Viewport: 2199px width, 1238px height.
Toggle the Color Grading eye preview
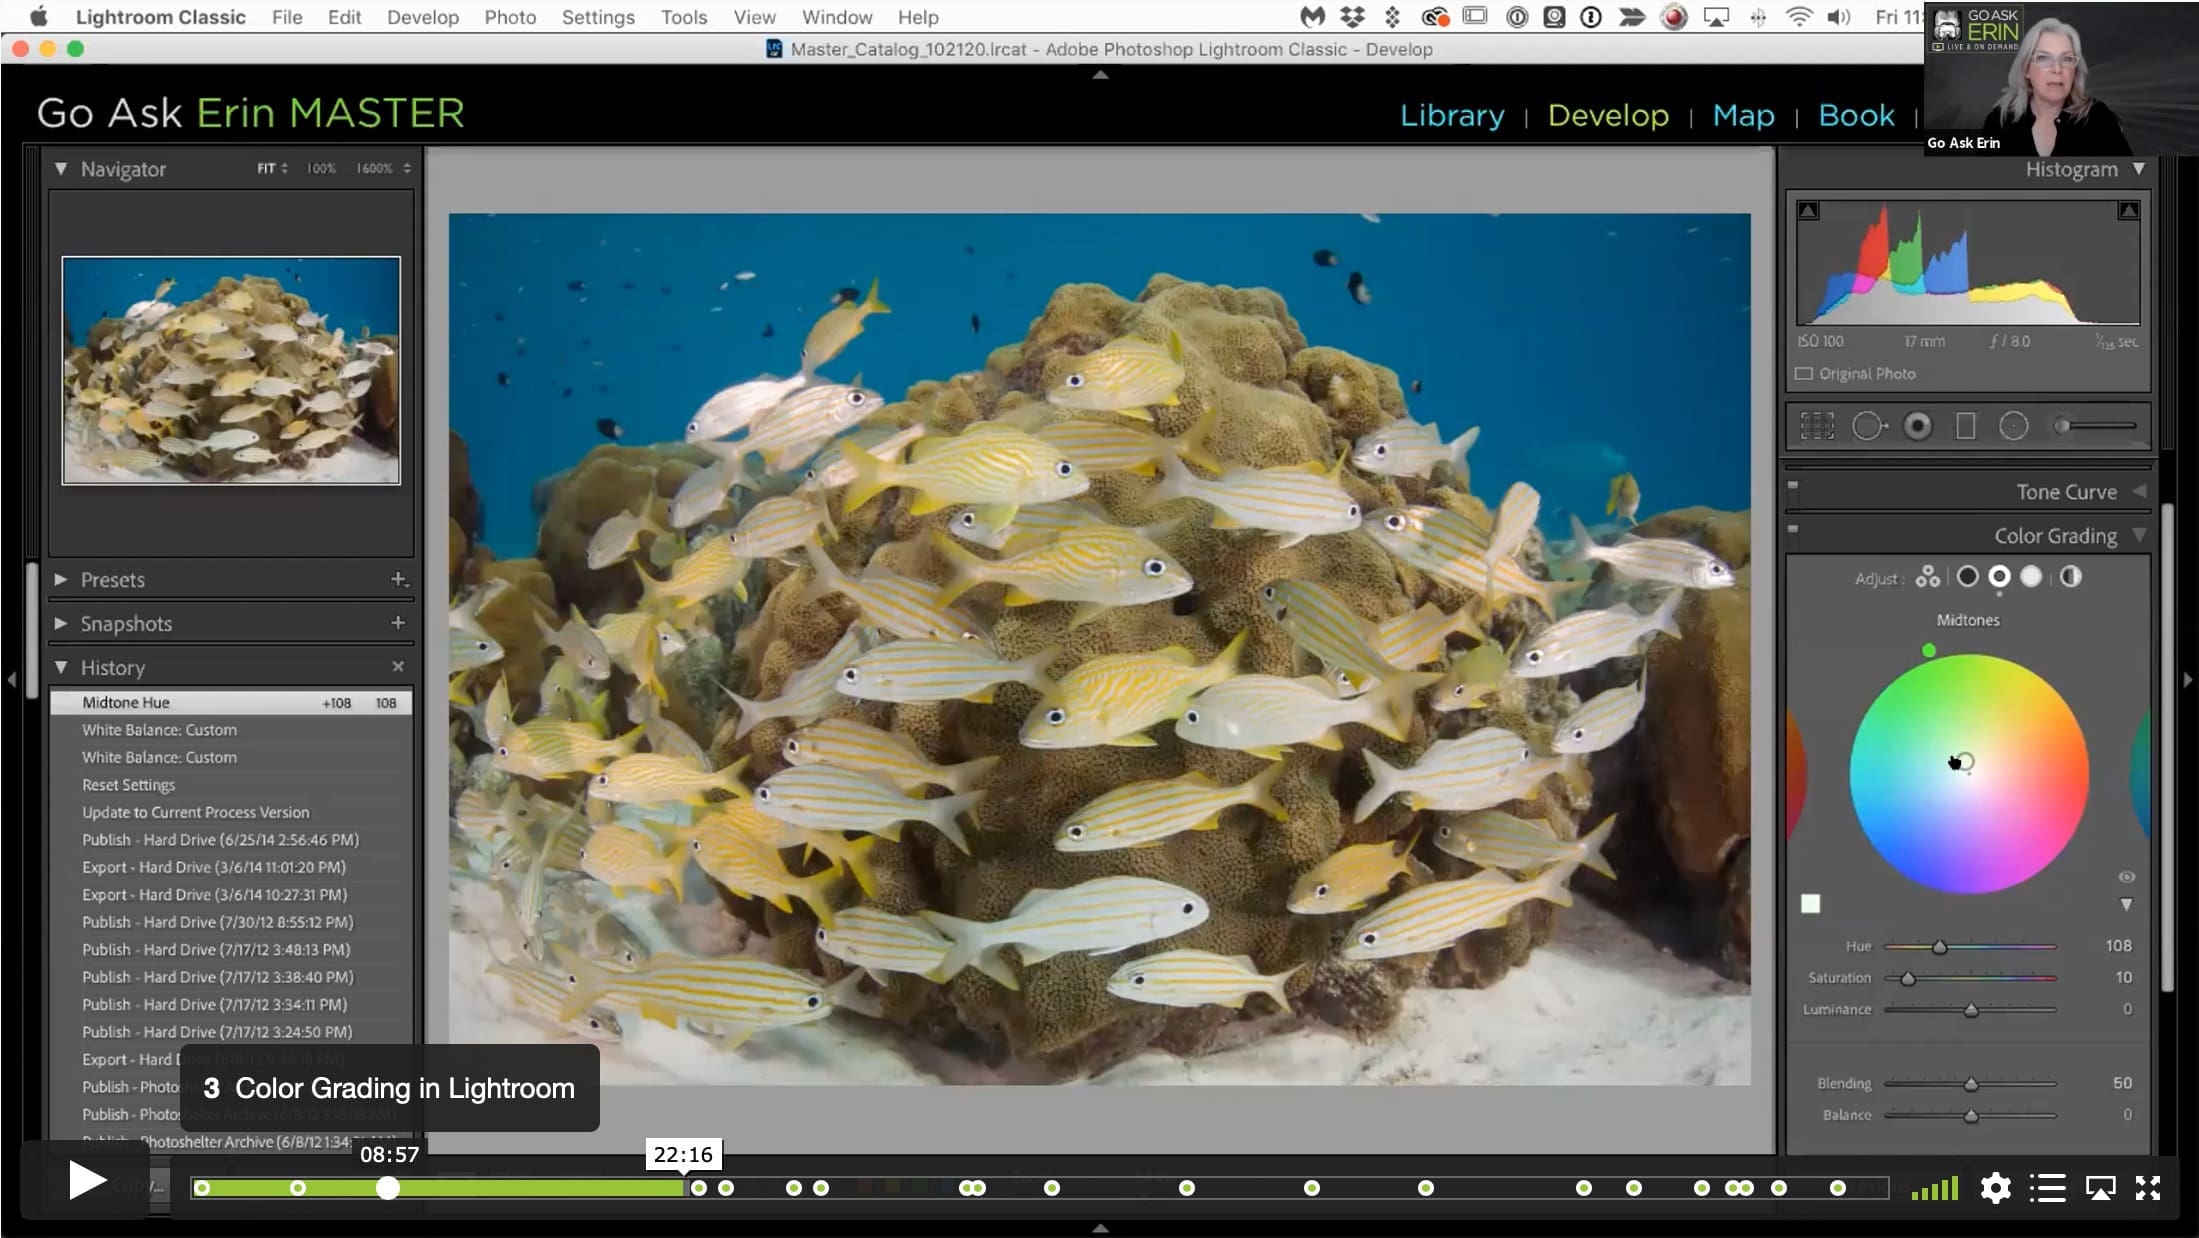(2127, 877)
